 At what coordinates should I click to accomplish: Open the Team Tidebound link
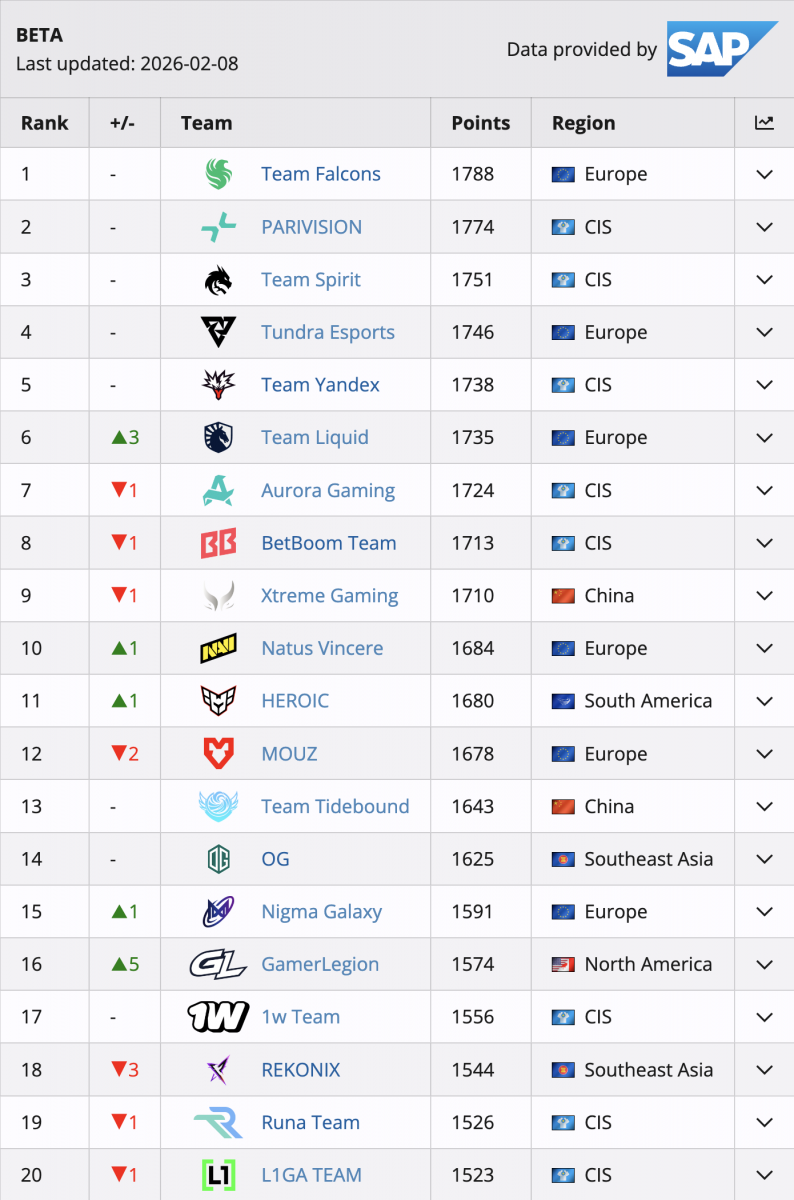(335, 806)
